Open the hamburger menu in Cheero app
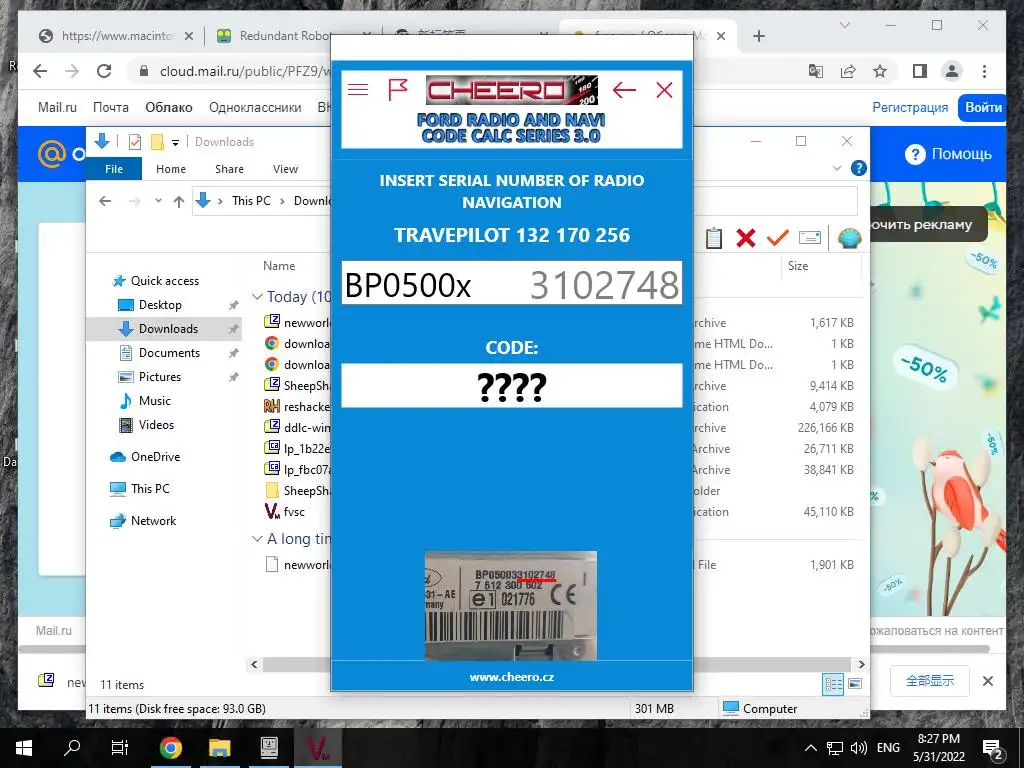1024x768 pixels. (x=358, y=89)
